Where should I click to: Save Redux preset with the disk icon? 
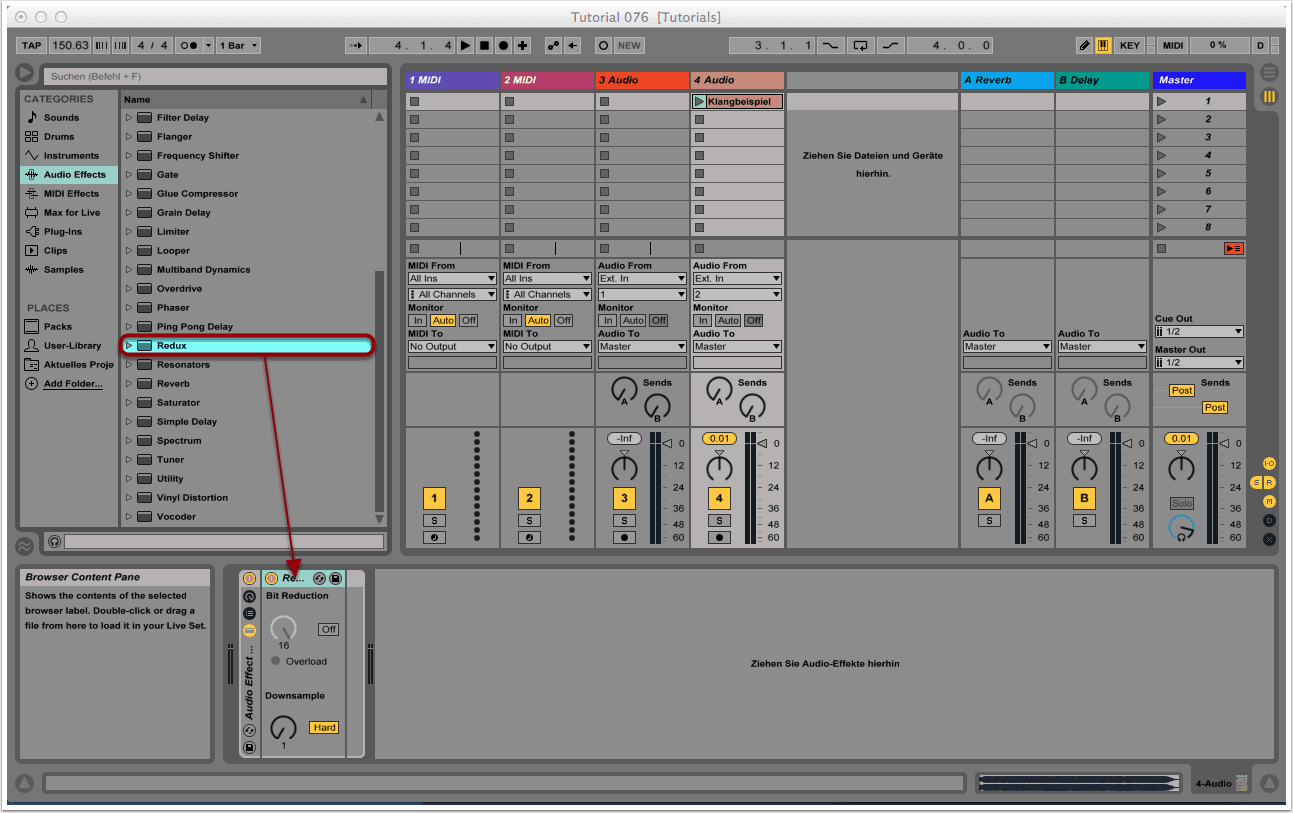(335, 578)
